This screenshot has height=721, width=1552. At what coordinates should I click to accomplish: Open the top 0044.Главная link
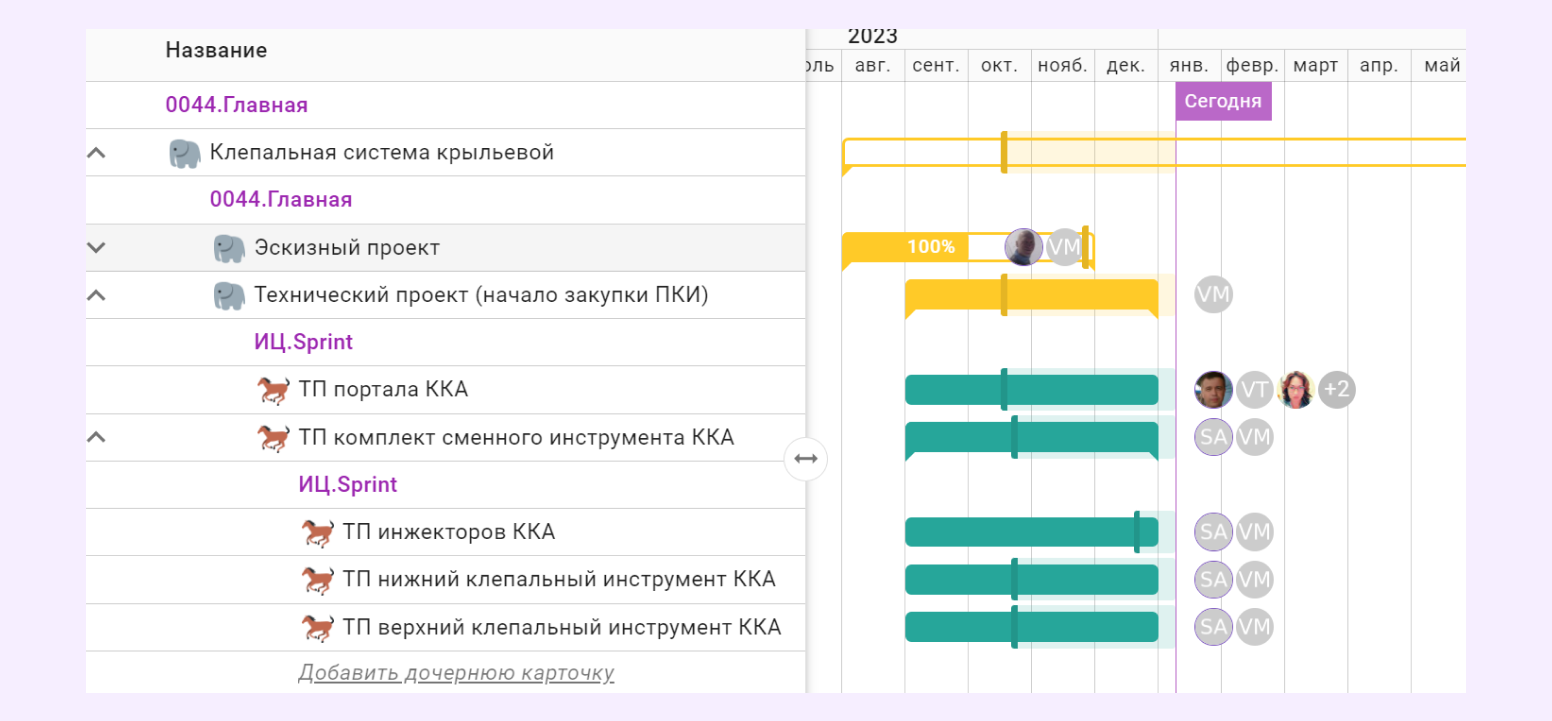click(x=237, y=105)
